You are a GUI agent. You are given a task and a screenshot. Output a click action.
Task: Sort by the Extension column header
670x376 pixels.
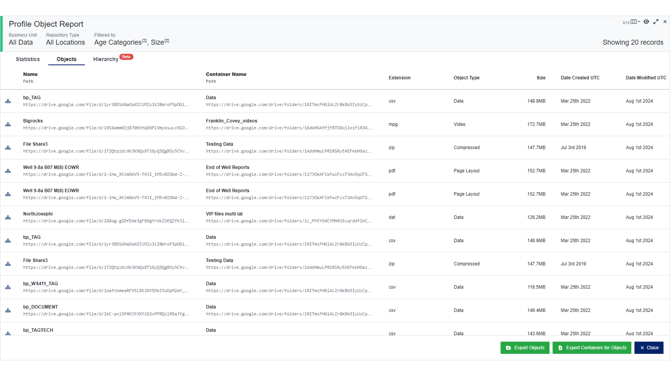pos(400,78)
